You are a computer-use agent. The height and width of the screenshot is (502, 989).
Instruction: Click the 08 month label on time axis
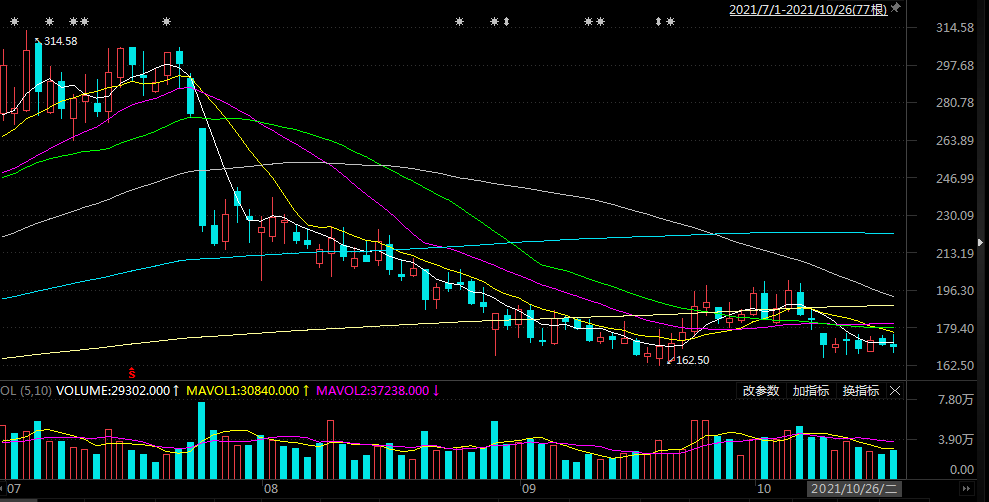pos(271,489)
